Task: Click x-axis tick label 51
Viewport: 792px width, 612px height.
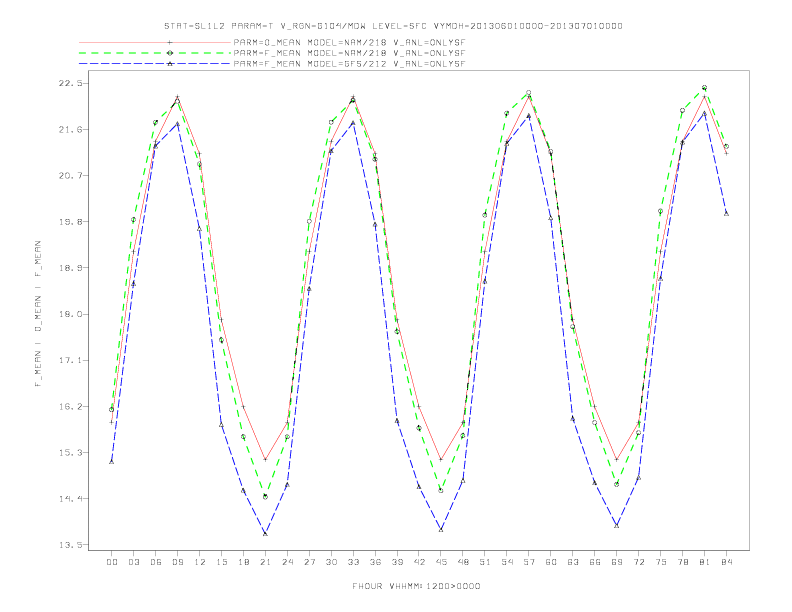Action: 485,562
